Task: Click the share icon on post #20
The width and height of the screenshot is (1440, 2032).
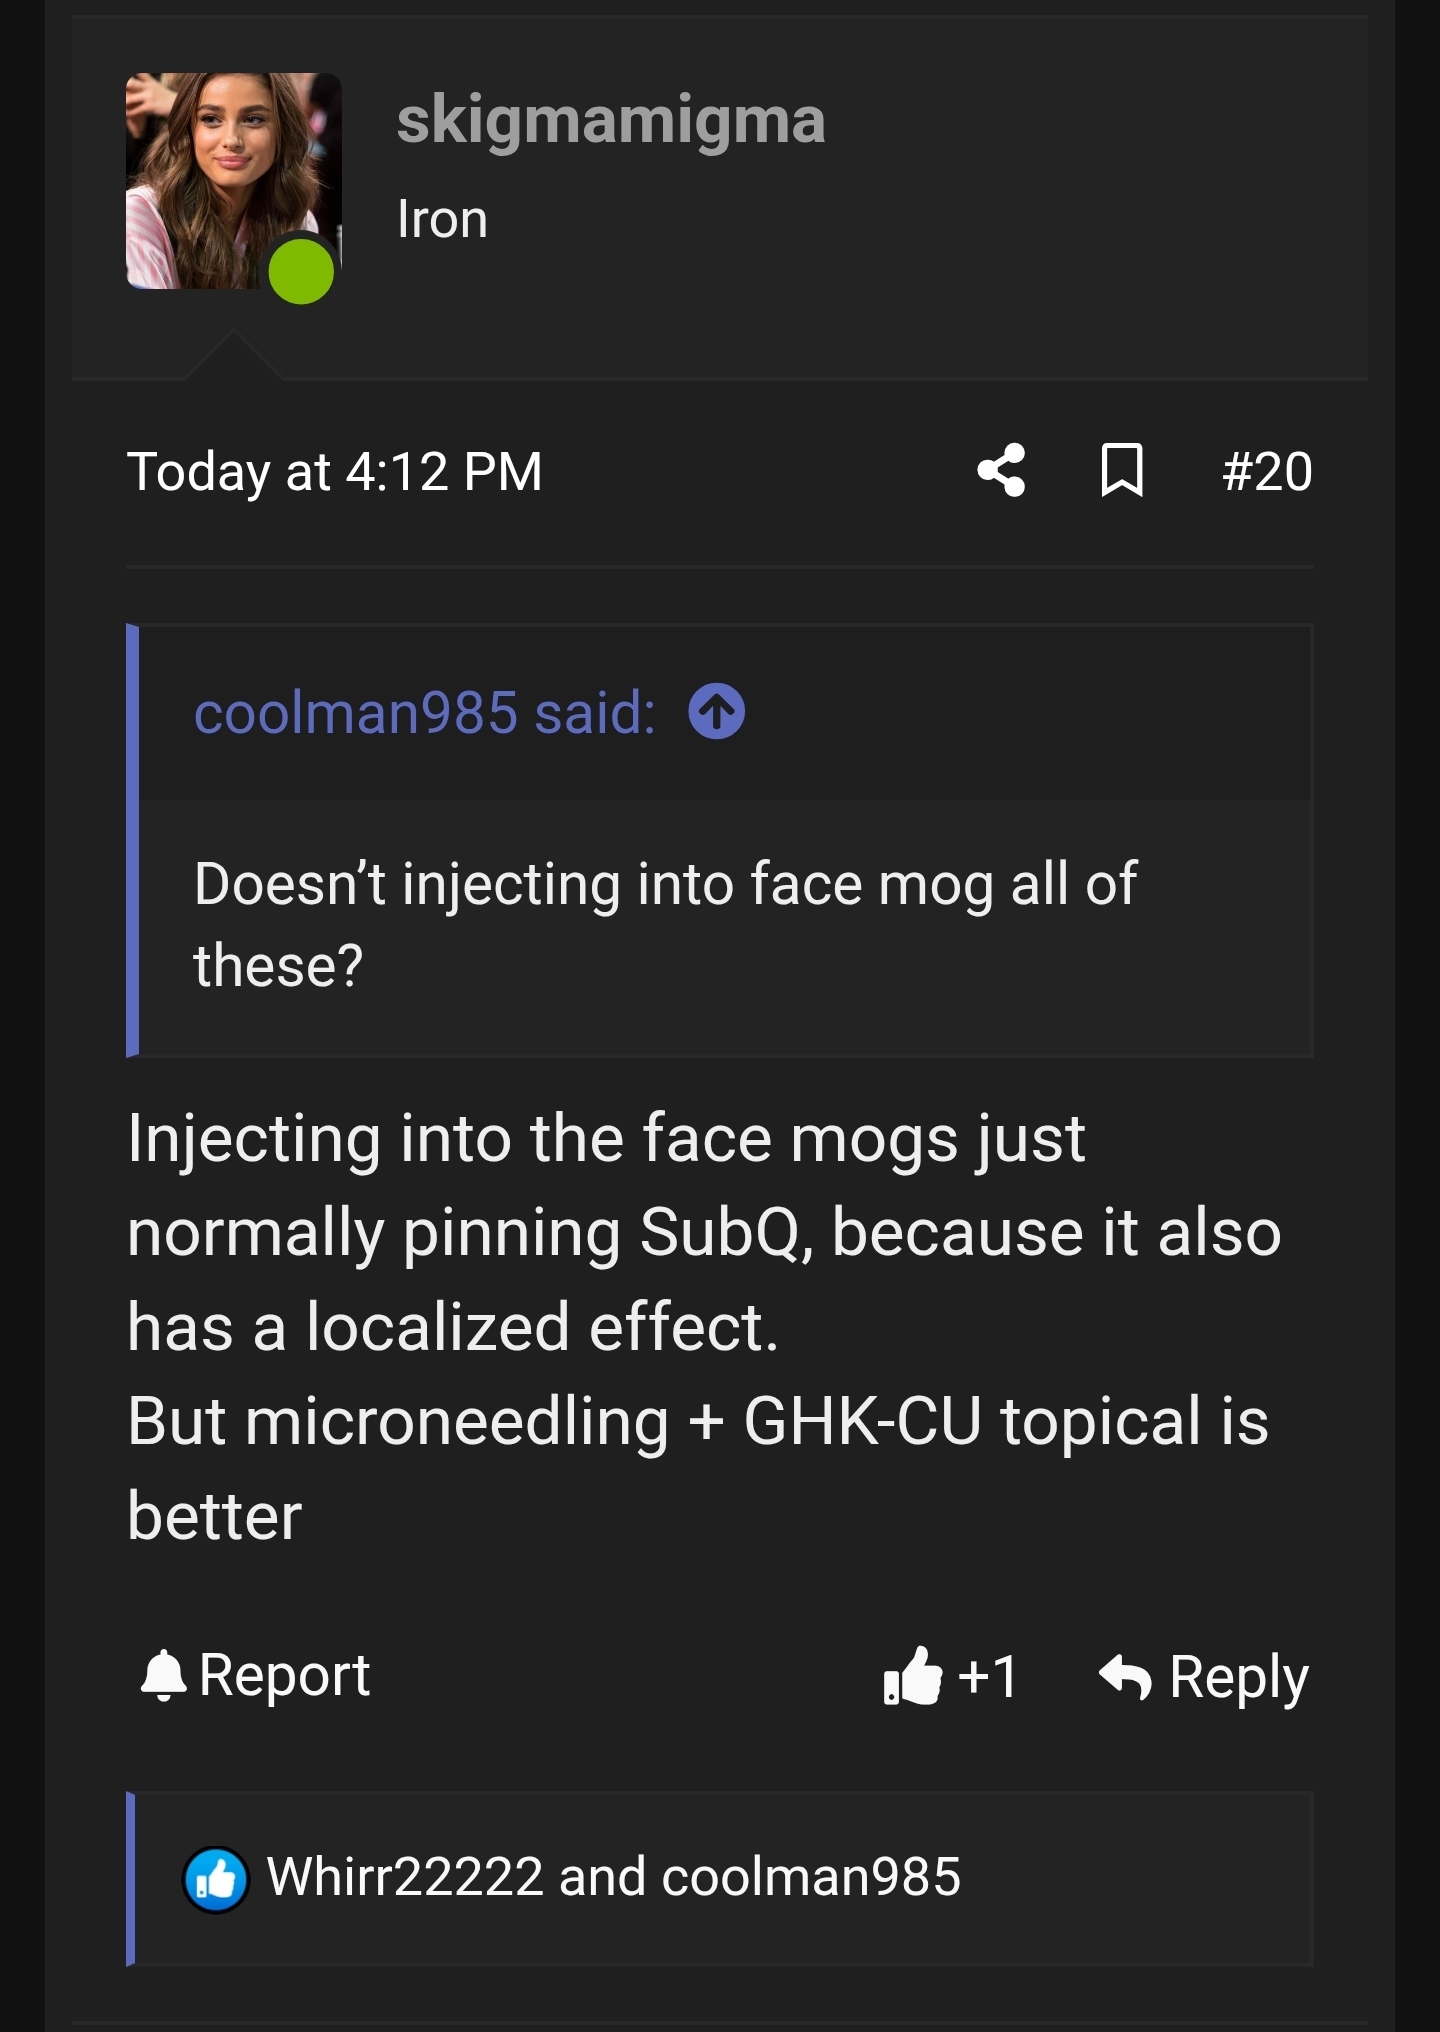Action: click(1001, 470)
